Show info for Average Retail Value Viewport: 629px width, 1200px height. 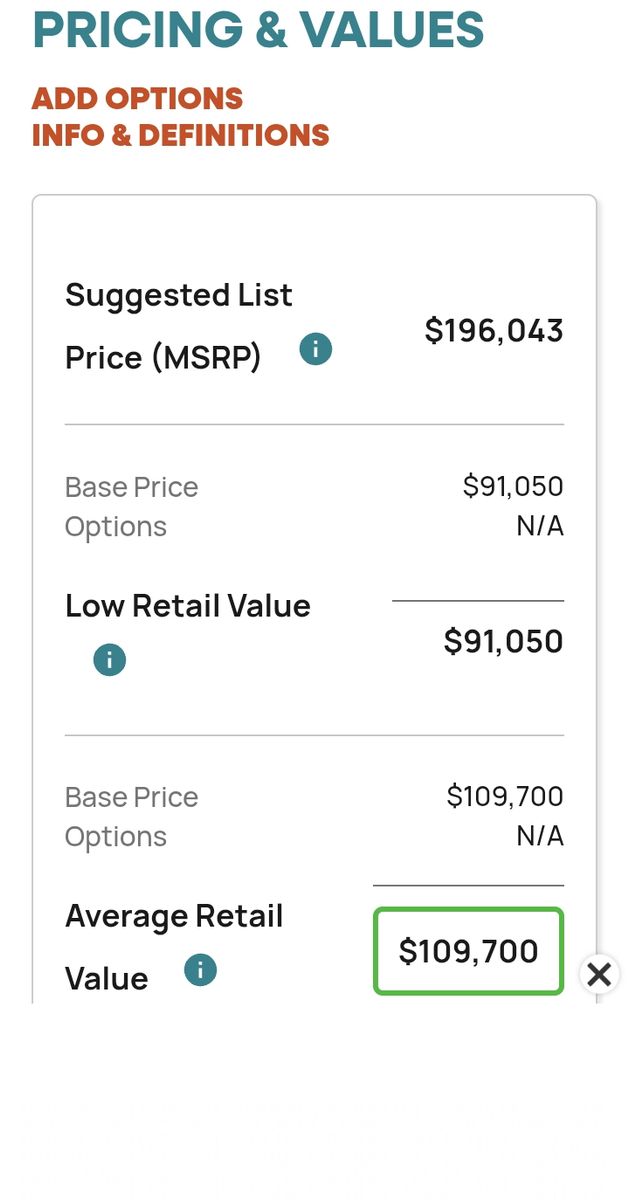(200, 970)
